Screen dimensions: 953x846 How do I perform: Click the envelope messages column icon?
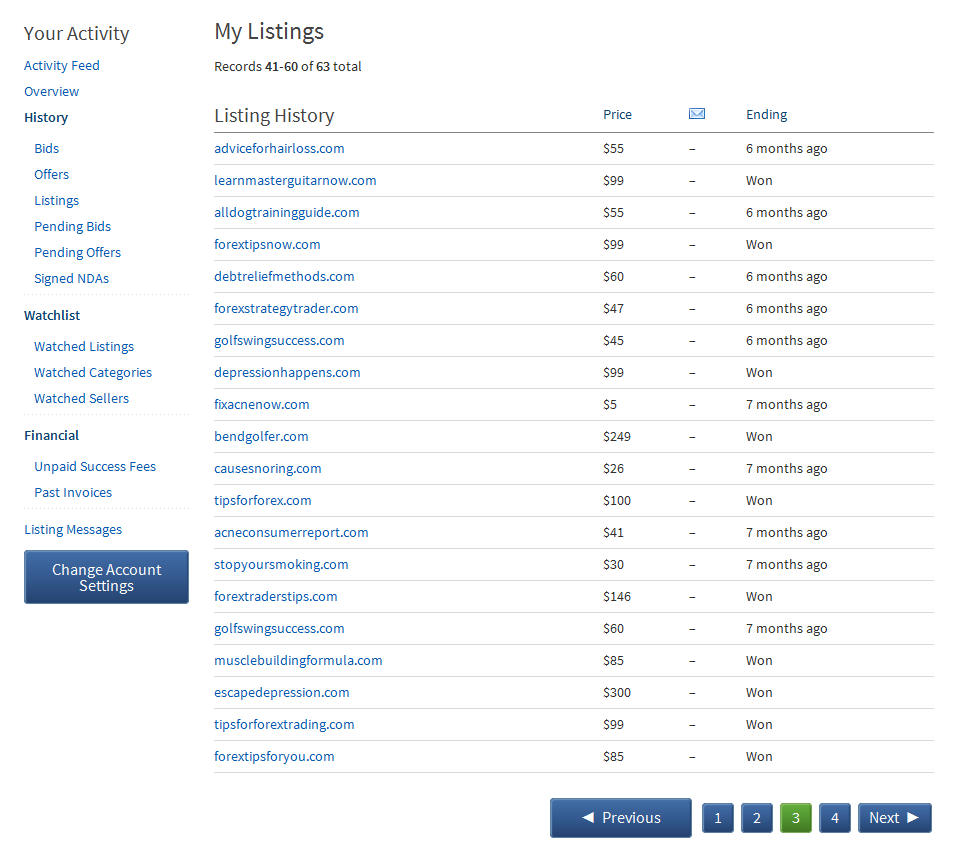click(697, 114)
